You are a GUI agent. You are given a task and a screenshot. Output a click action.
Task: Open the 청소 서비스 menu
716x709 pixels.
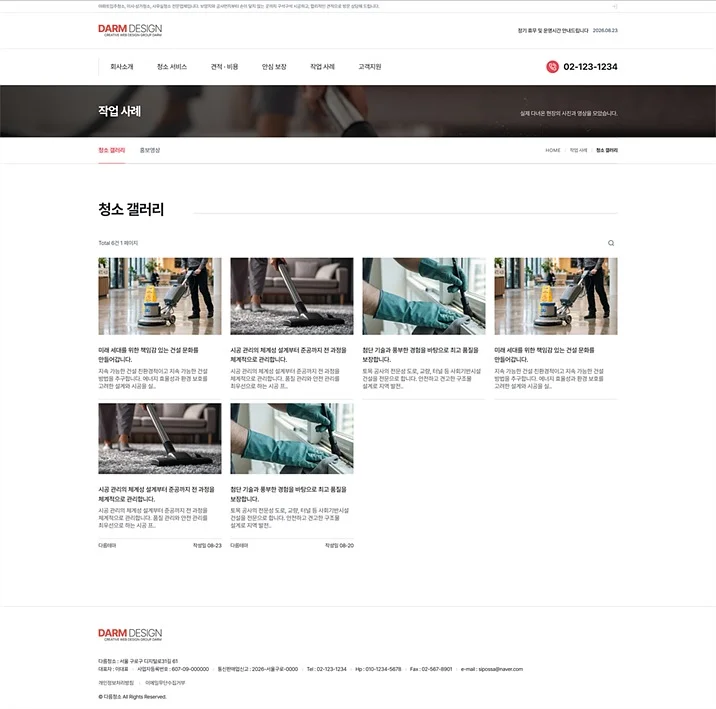click(x=172, y=67)
